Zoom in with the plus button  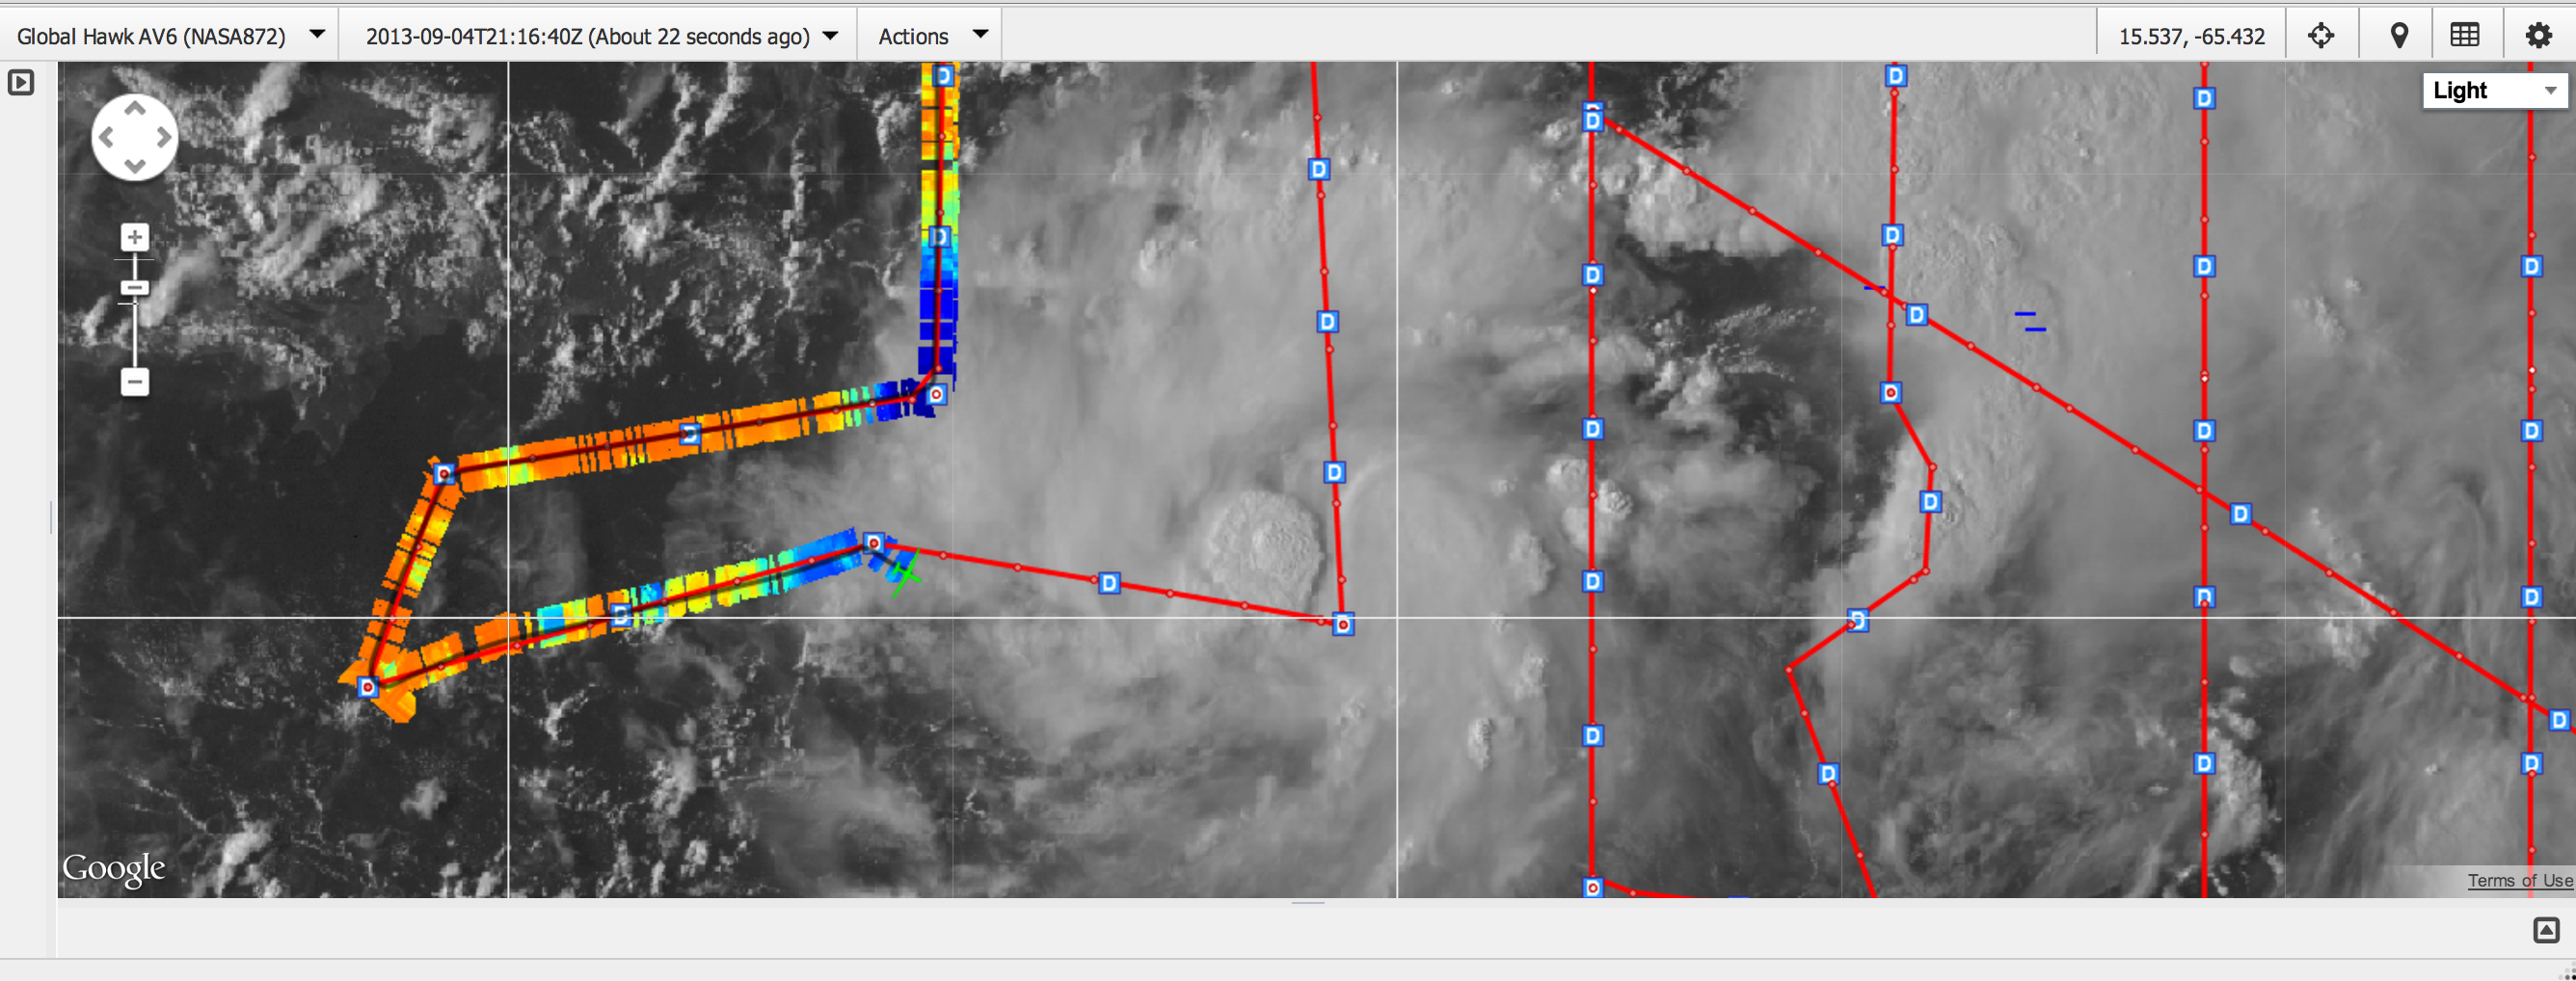coord(135,237)
